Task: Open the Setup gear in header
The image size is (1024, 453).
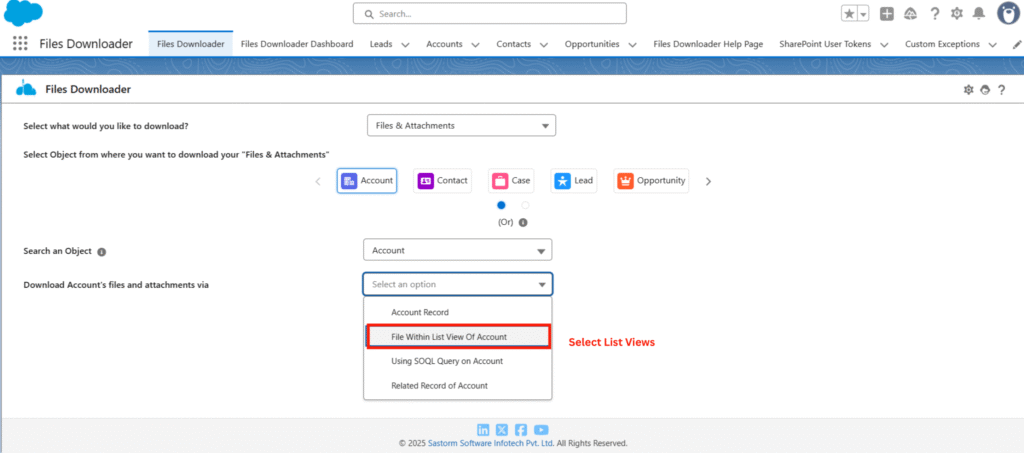Action: coord(957,14)
